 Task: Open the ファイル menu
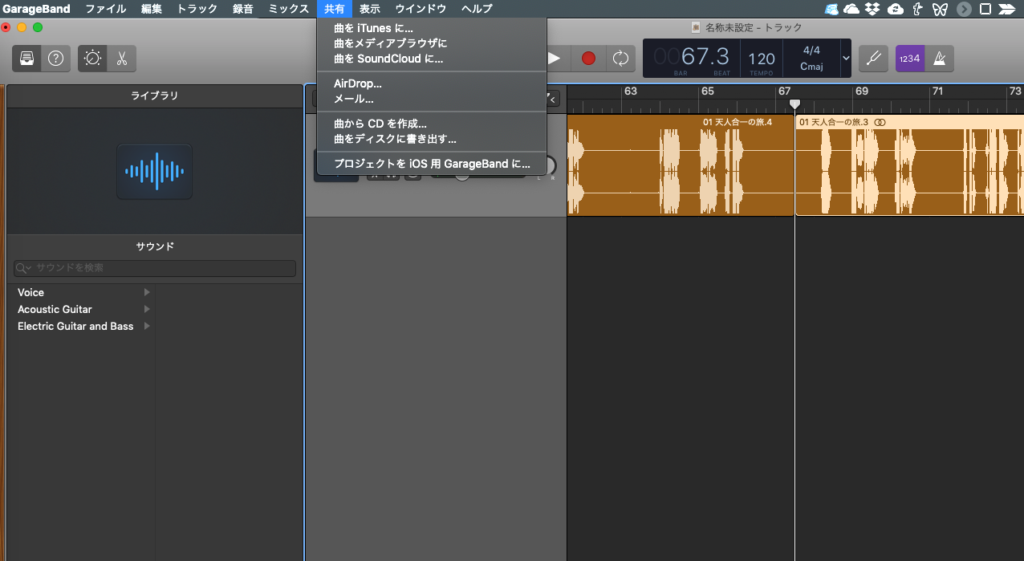click(x=106, y=8)
